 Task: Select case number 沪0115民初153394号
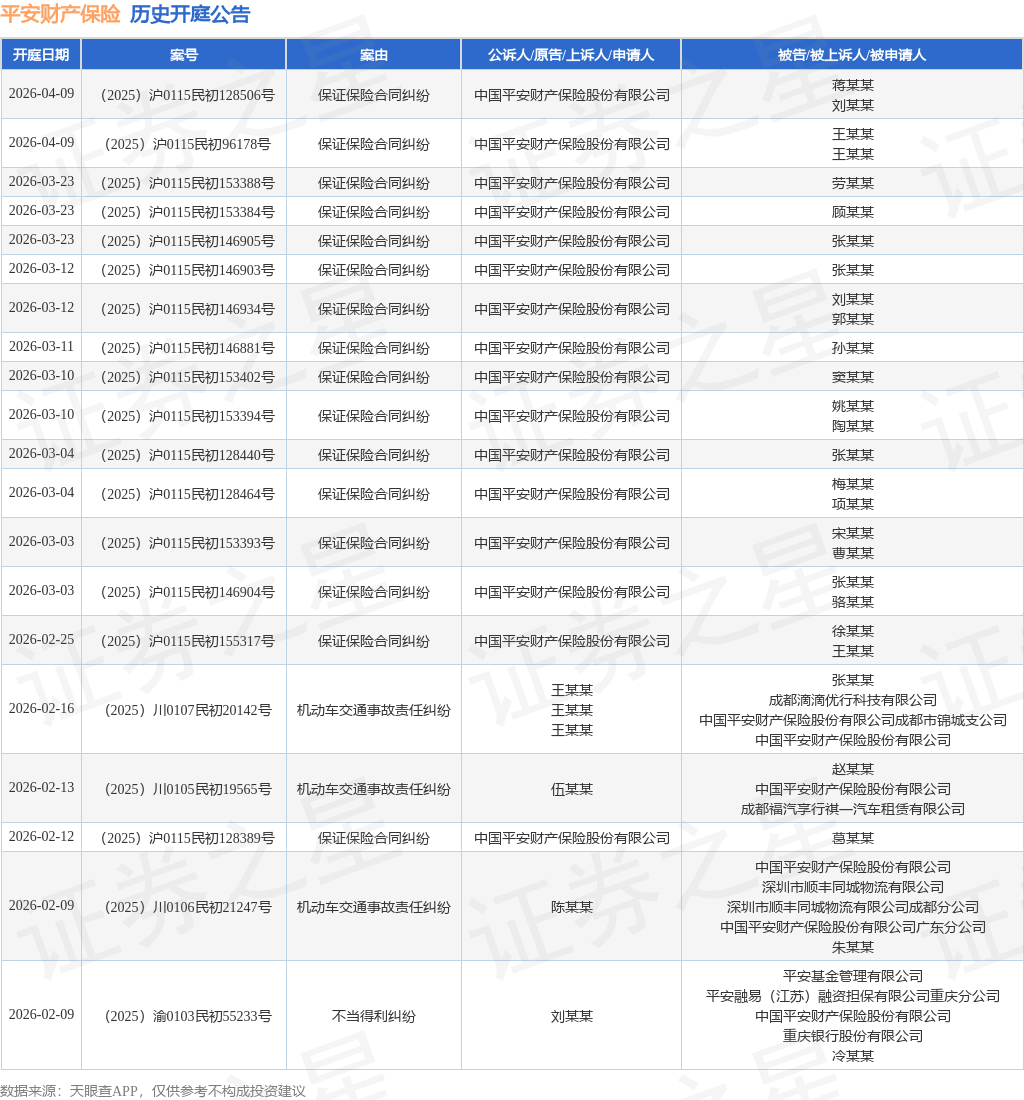(187, 416)
